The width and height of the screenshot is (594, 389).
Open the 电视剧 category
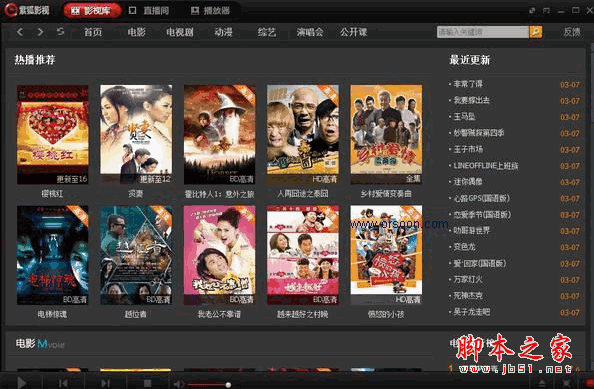[180, 32]
